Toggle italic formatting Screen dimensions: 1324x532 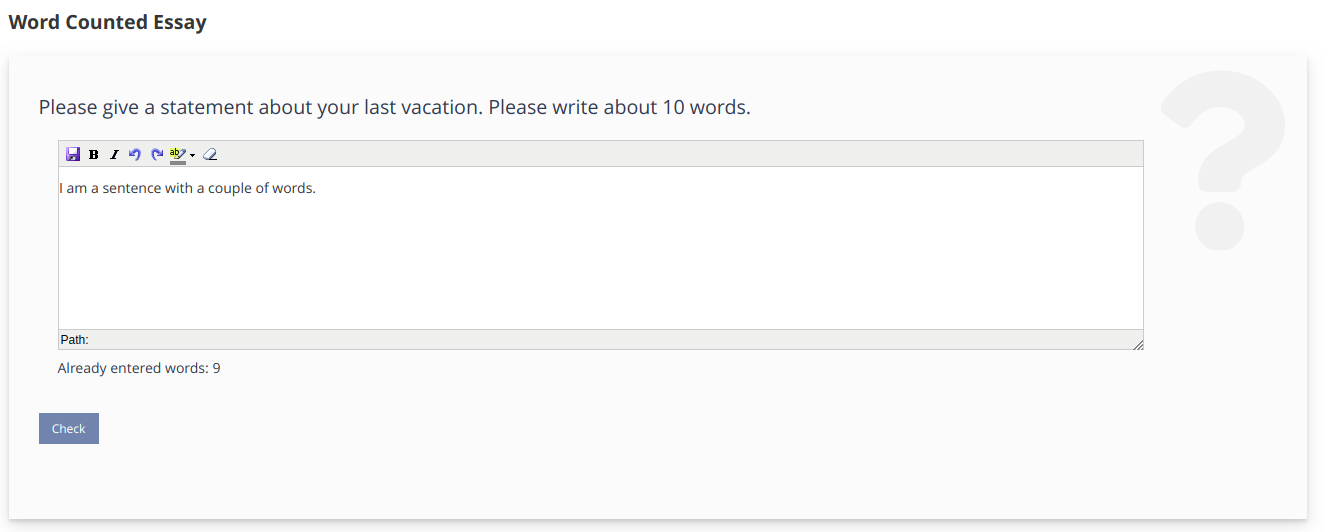(114, 154)
